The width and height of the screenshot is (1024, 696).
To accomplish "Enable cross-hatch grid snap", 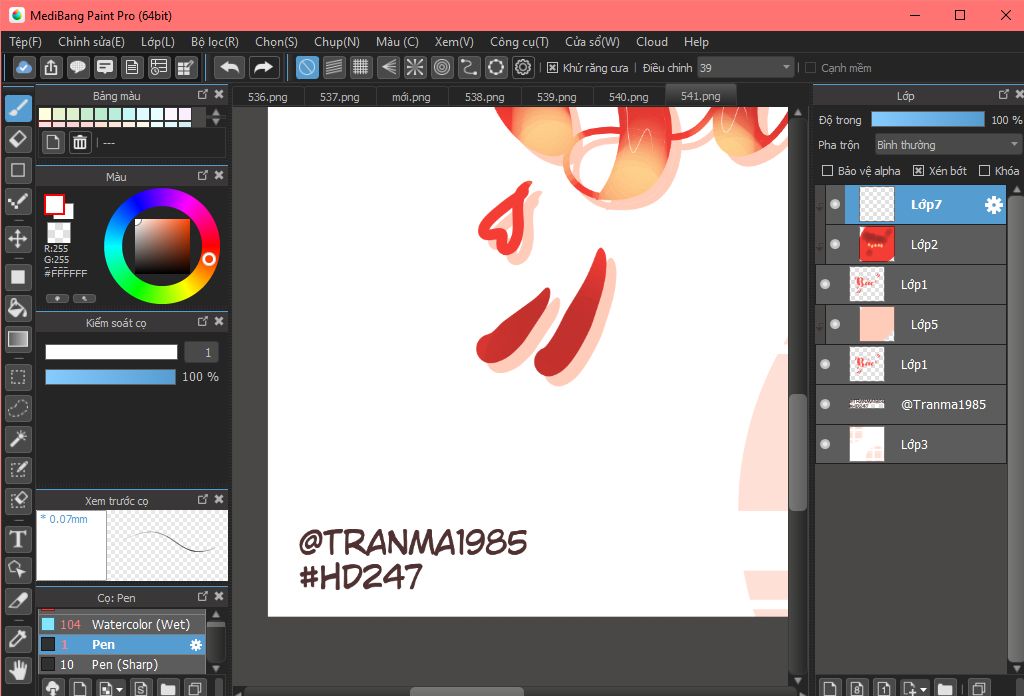I will tap(360, 67).
